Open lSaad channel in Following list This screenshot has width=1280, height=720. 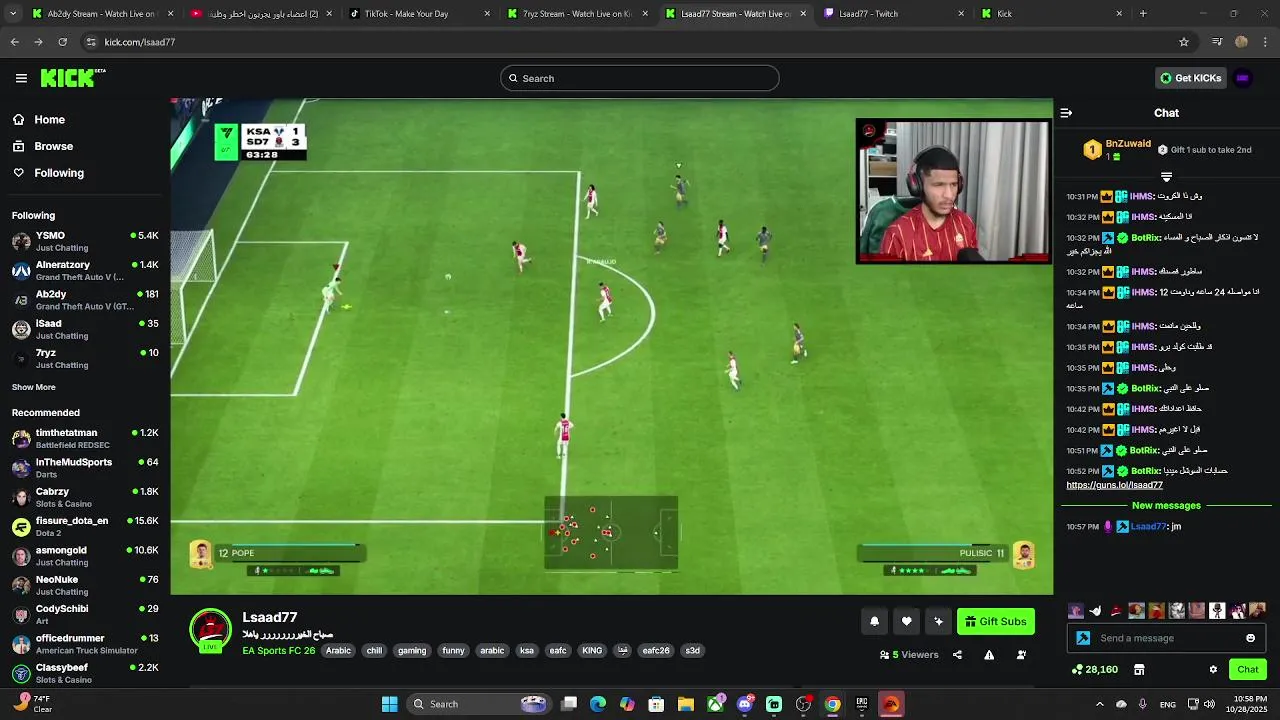[x=85, y=329]
